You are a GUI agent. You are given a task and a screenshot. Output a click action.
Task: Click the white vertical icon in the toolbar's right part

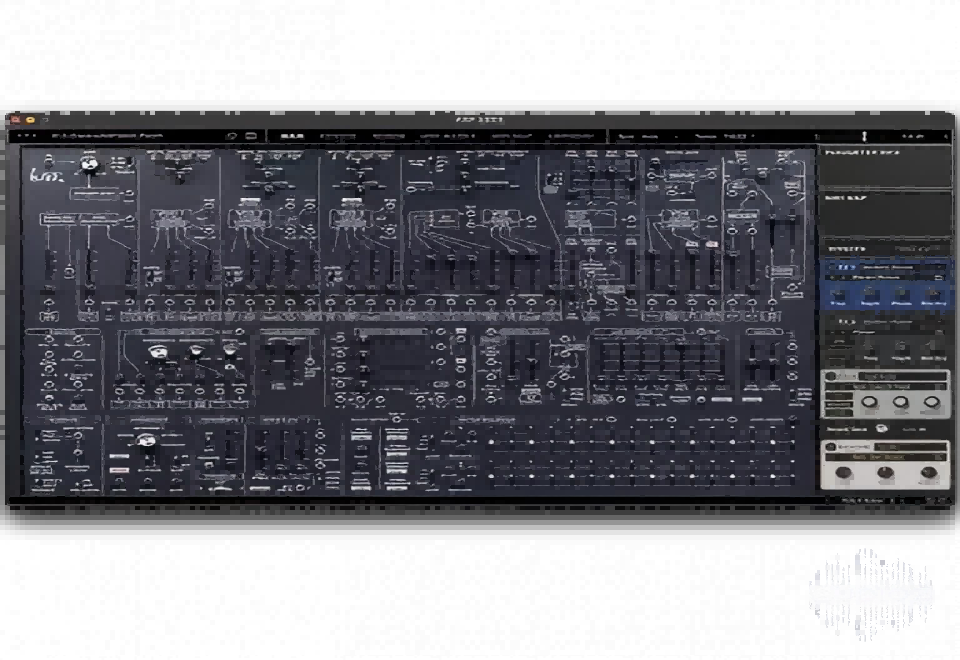point(864,136)
